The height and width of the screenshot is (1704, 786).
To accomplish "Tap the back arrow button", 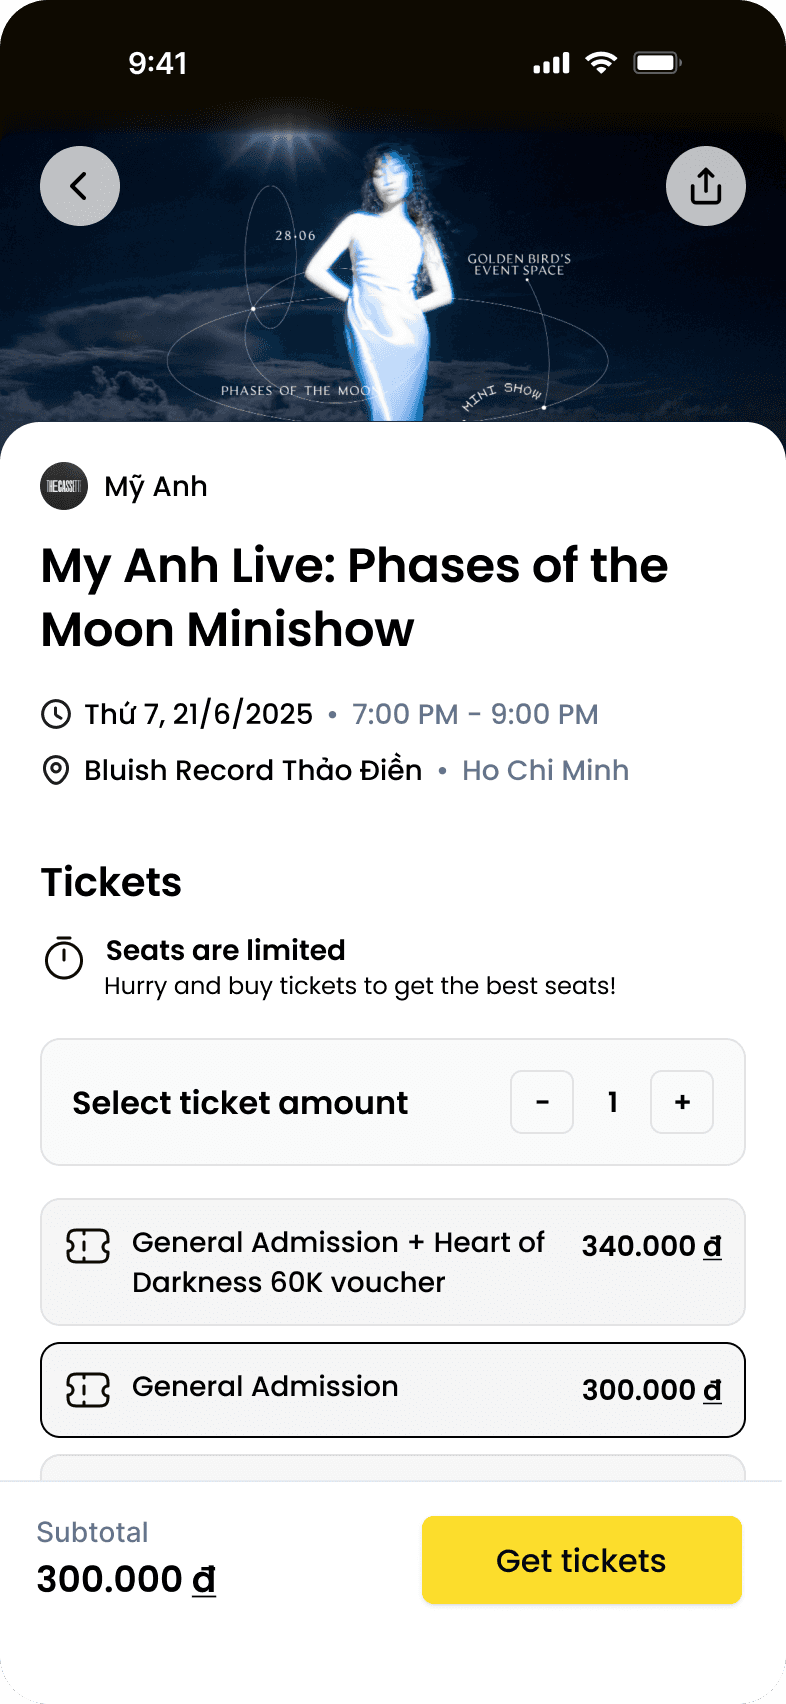I will (80, 186).
